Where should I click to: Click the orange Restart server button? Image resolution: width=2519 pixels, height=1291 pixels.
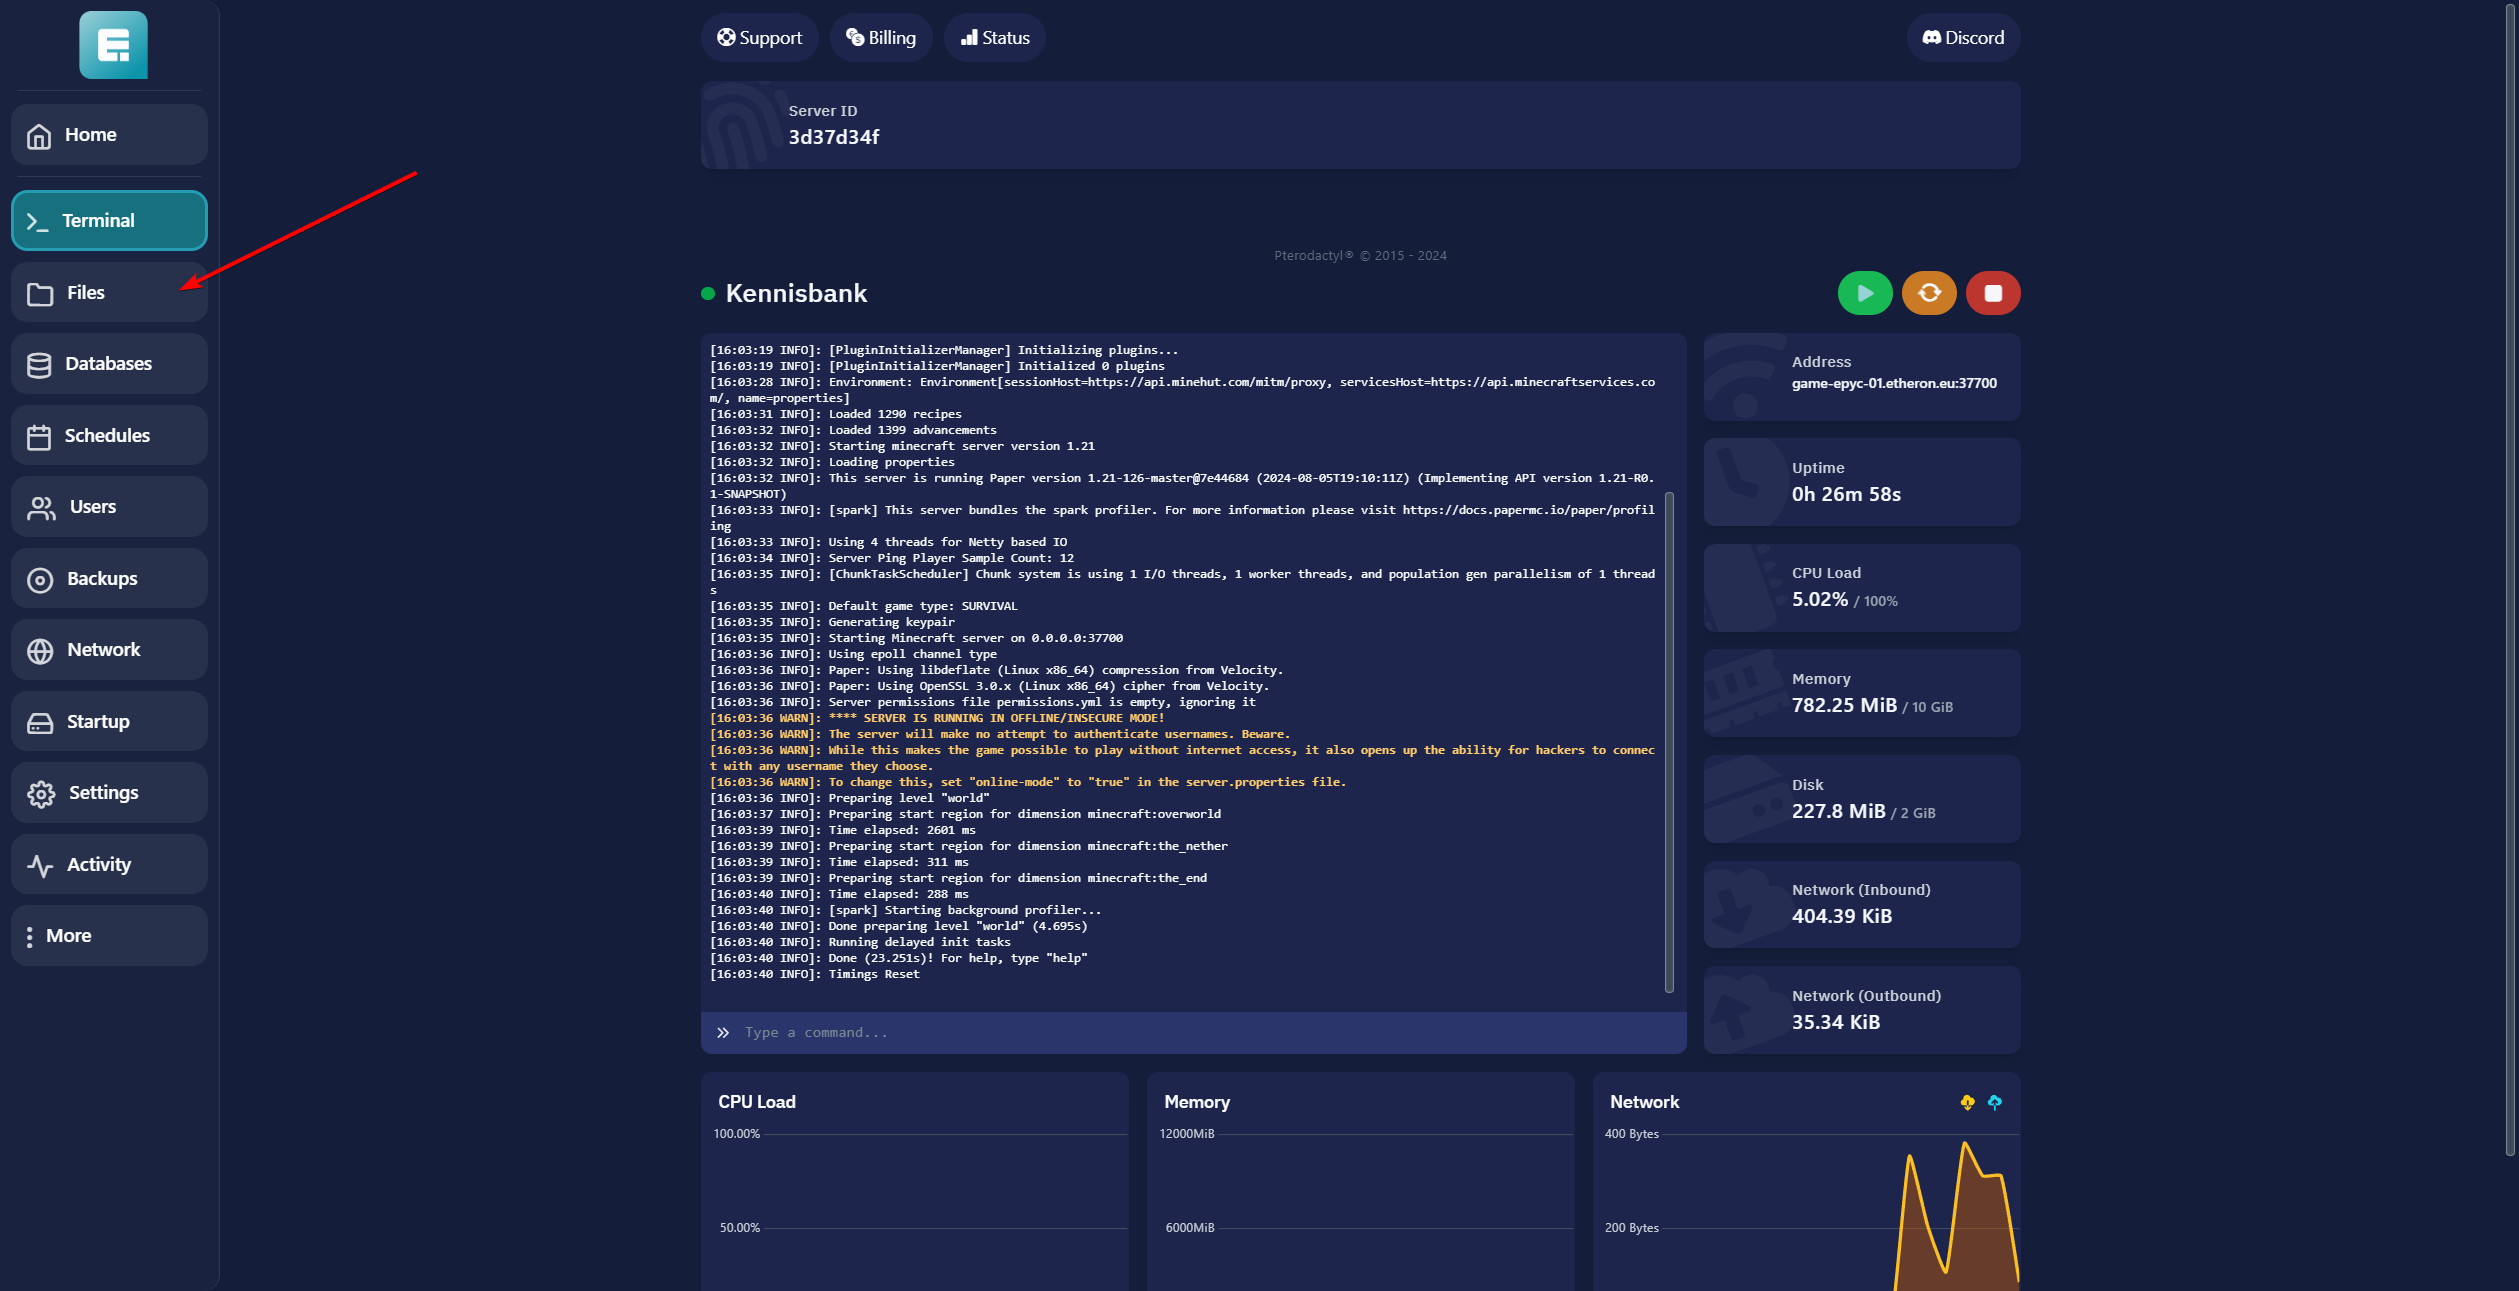[1928, 293]
